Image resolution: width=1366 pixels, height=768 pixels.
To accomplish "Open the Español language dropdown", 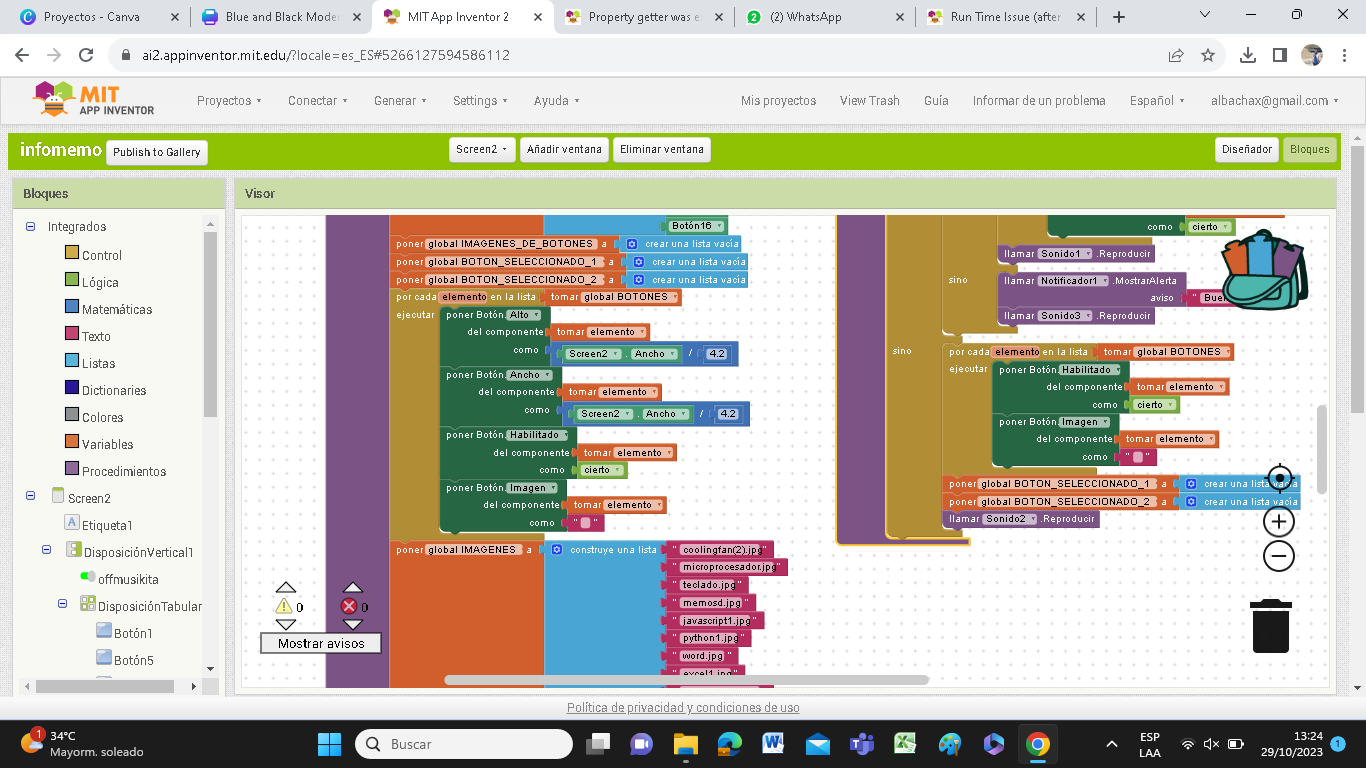I will (x=1156, y=100).
